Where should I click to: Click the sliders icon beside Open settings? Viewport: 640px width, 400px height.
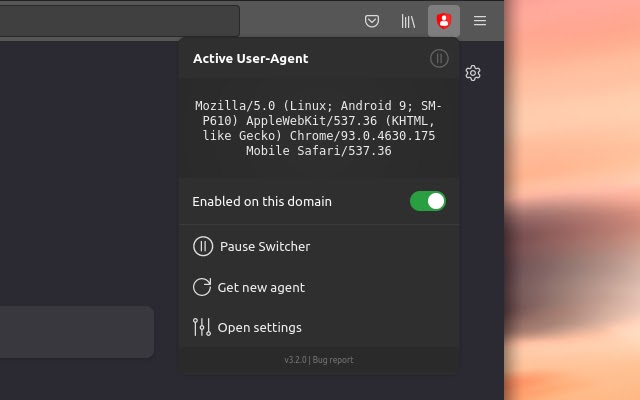pyautogui.click(x=202, y=327)
